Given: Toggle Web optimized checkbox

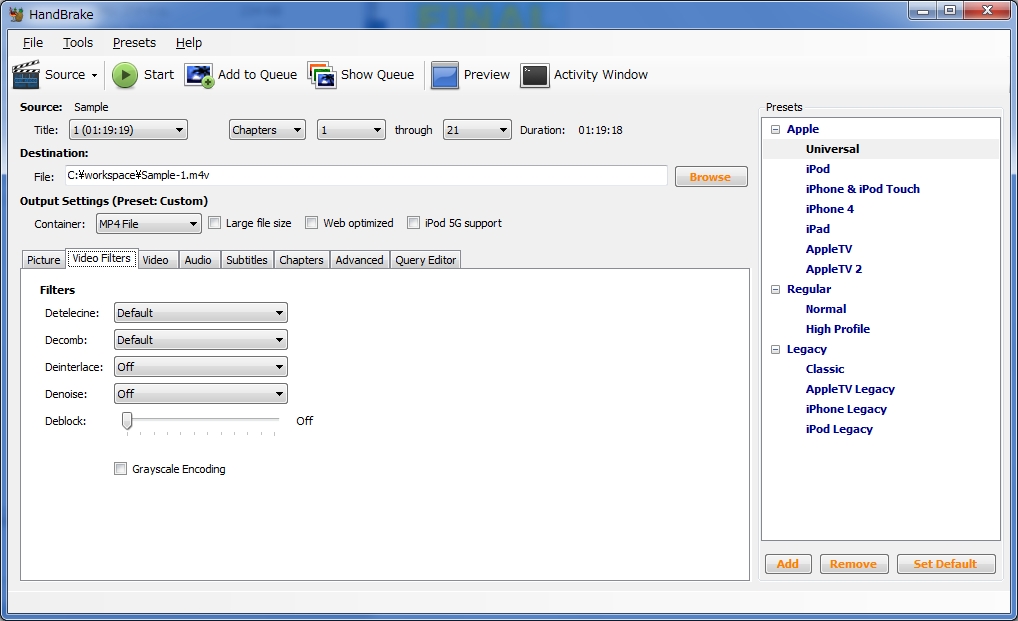Looking at the screenshot, I should click(x=312, y=223).
